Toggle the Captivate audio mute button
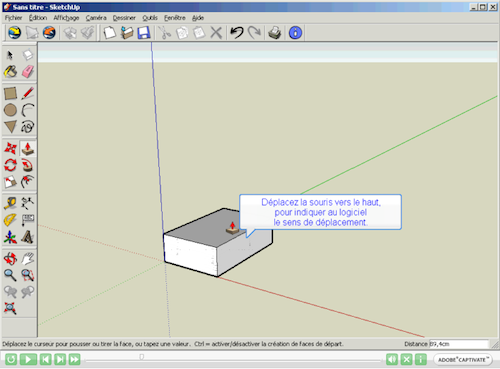 tap(392, 359)
